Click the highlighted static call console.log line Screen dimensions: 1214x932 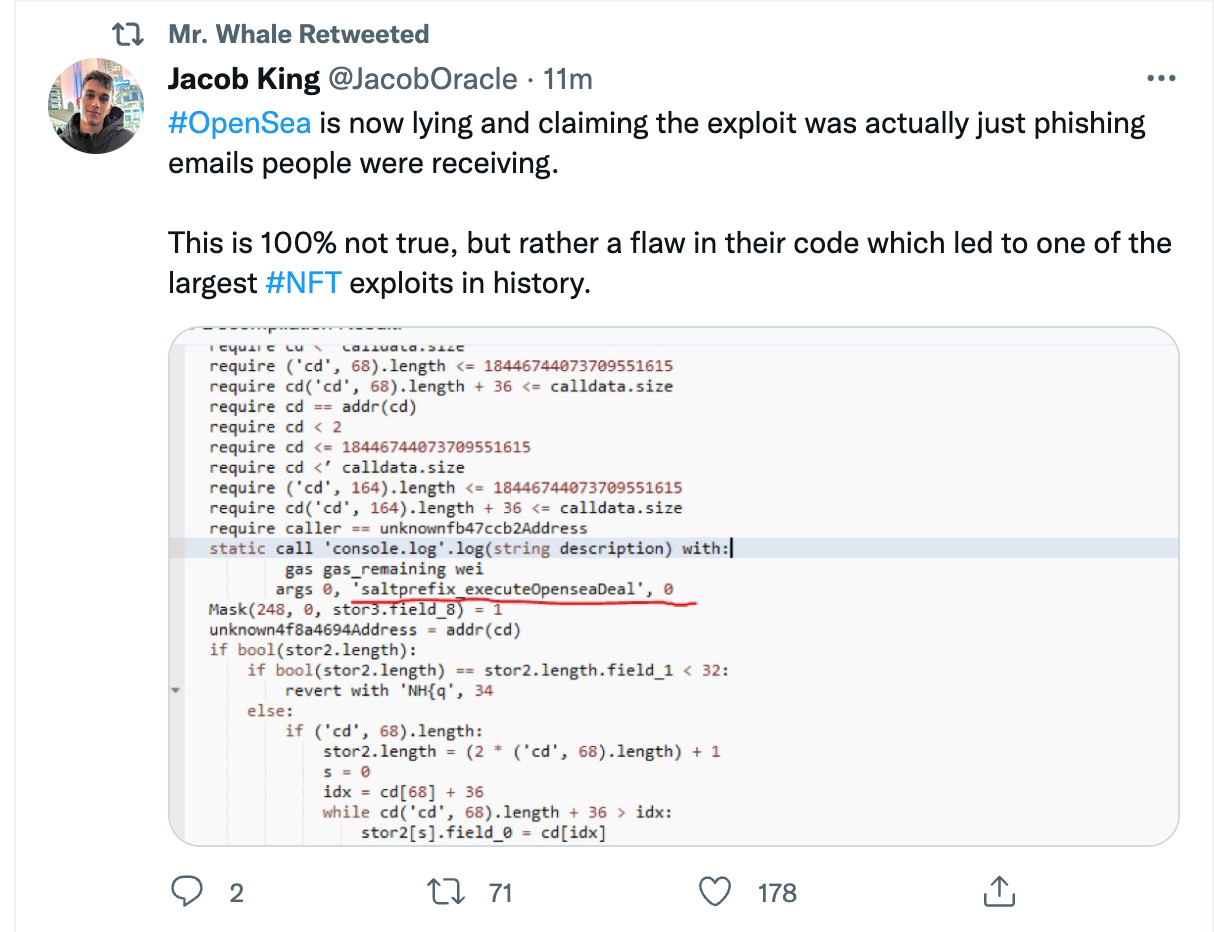[x=470, y=548]
